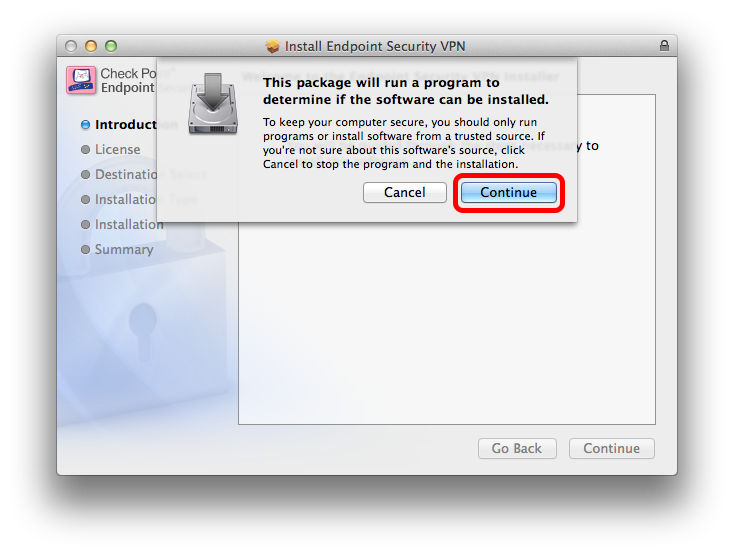Confirm with the highlighted Continue button in dialog

coord(509,192)
